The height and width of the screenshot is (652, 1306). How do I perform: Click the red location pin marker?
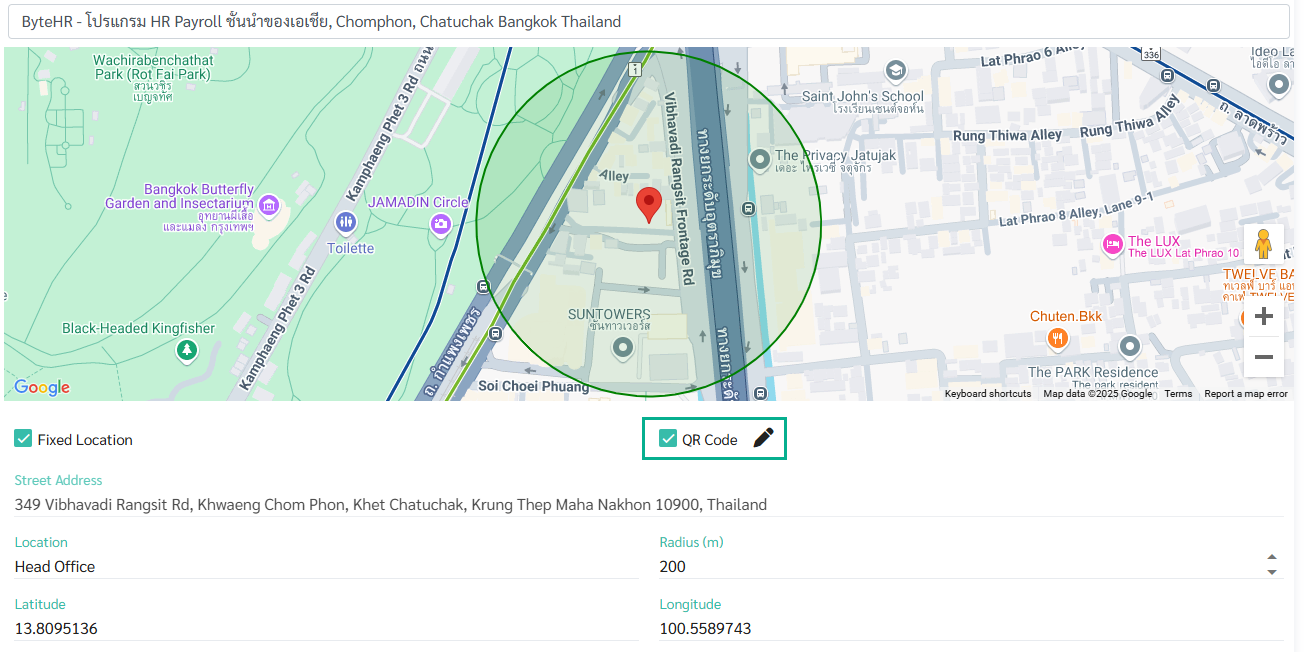click(x=649, y=203)
